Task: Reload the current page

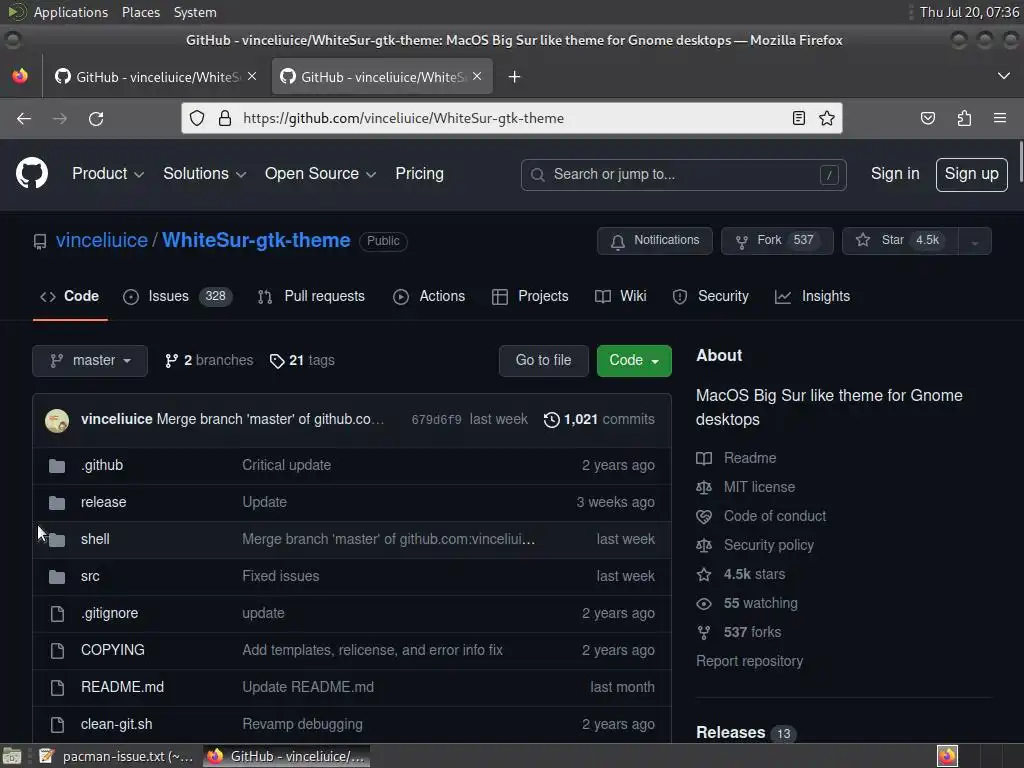Action: 96,118
